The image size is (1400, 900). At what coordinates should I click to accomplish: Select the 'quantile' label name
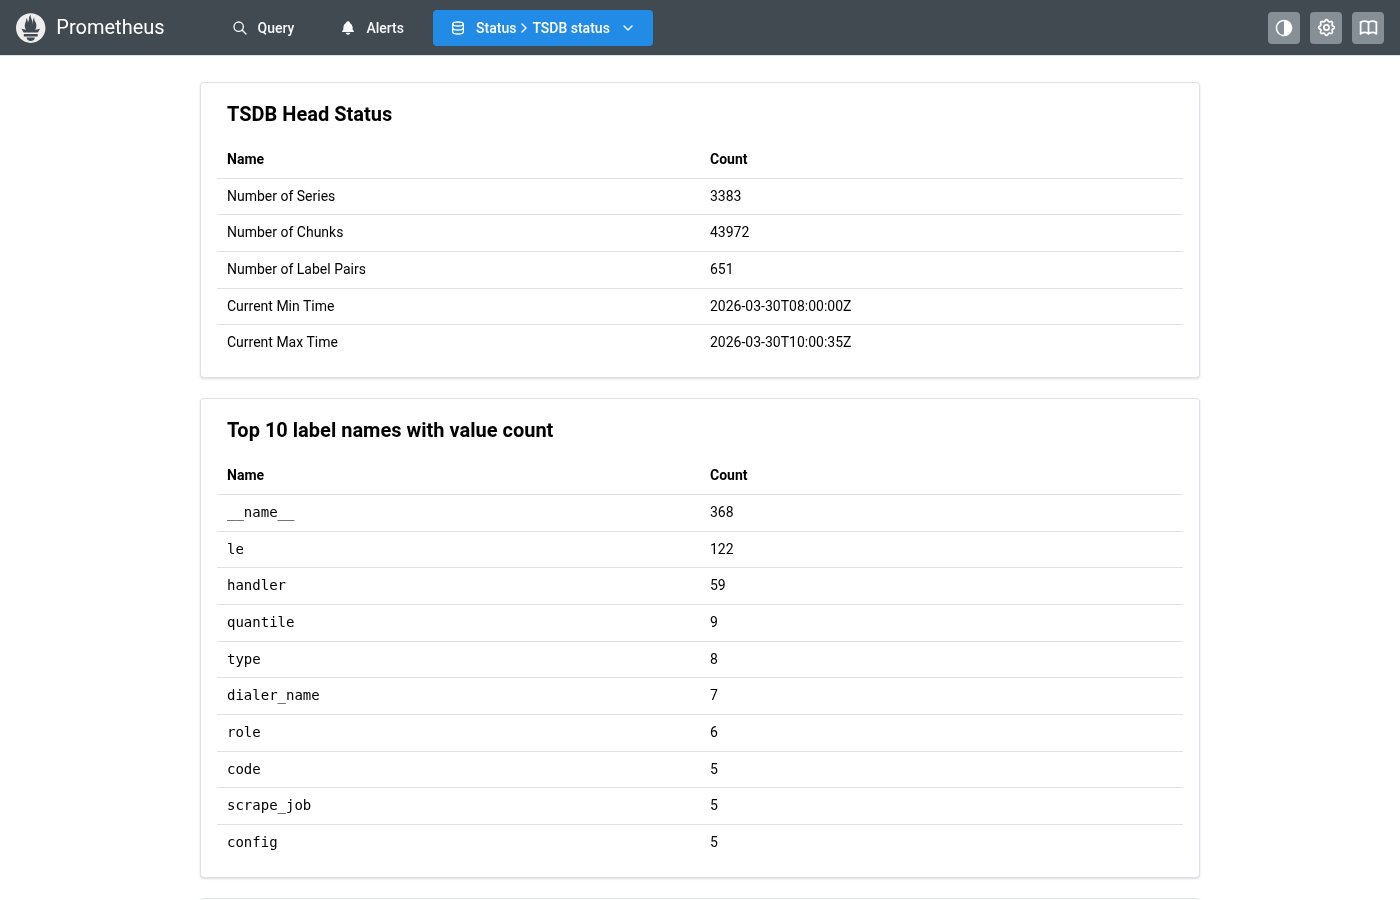click(x=260, y=622)
